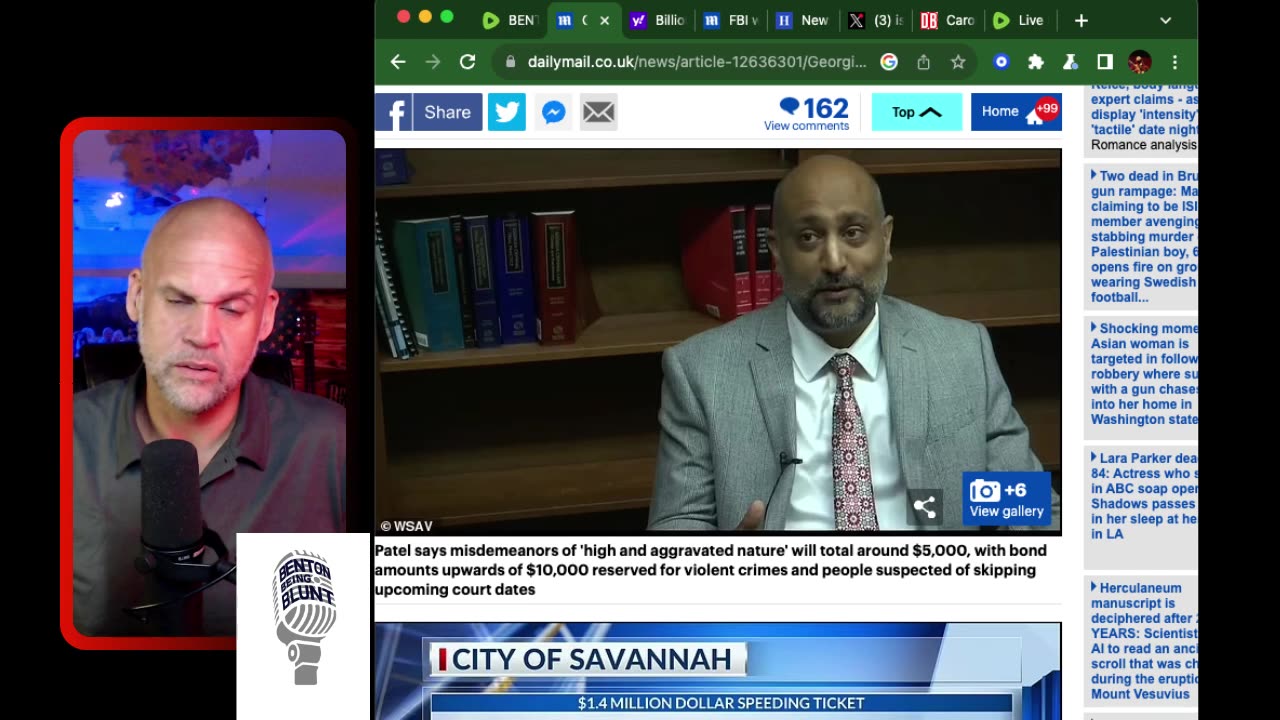Toggle the browser side panel icon
Image resolution: width=1280 pixels, height=720 pixels.
pyautogui.click(x=1105, y=62)
